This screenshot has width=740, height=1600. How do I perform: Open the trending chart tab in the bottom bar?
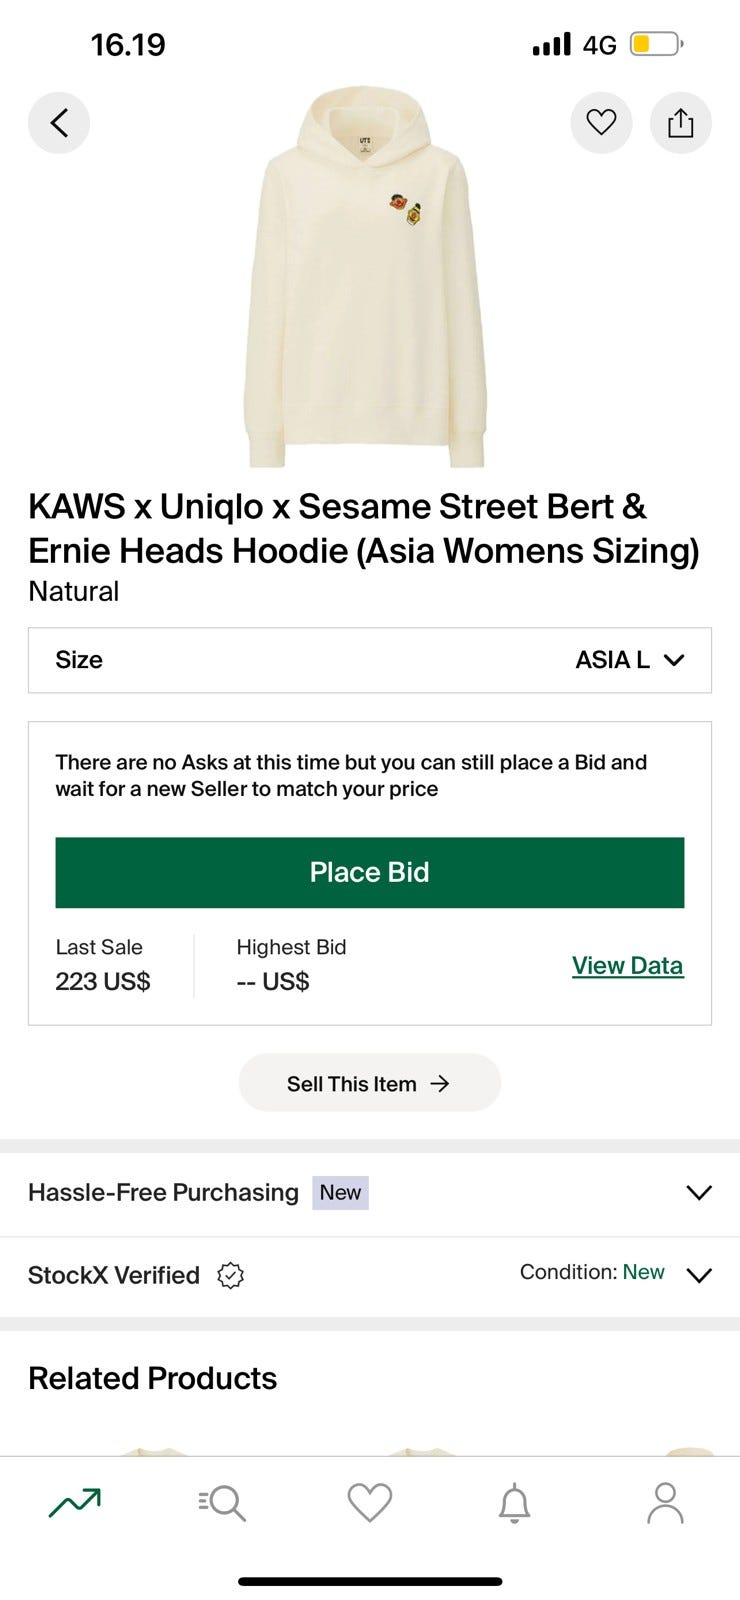point(75,1502)
